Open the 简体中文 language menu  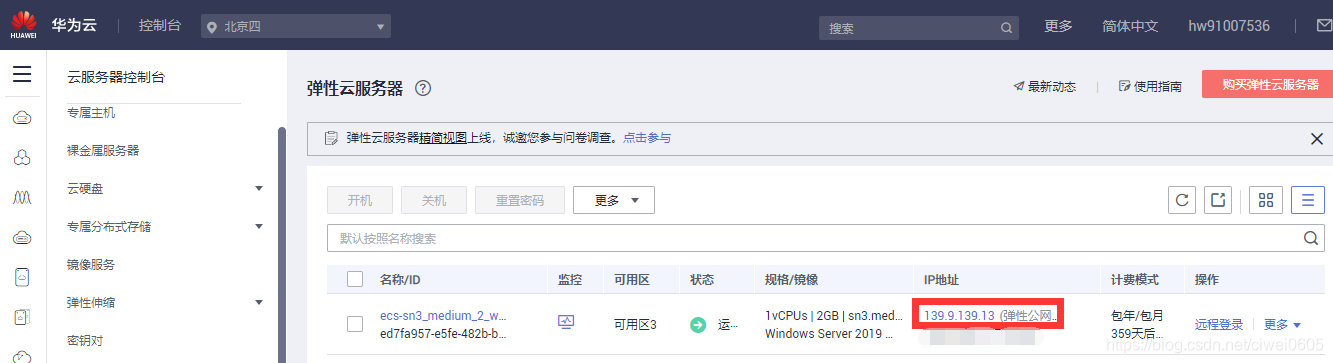pyautogui.click(x=1130, y=26)
